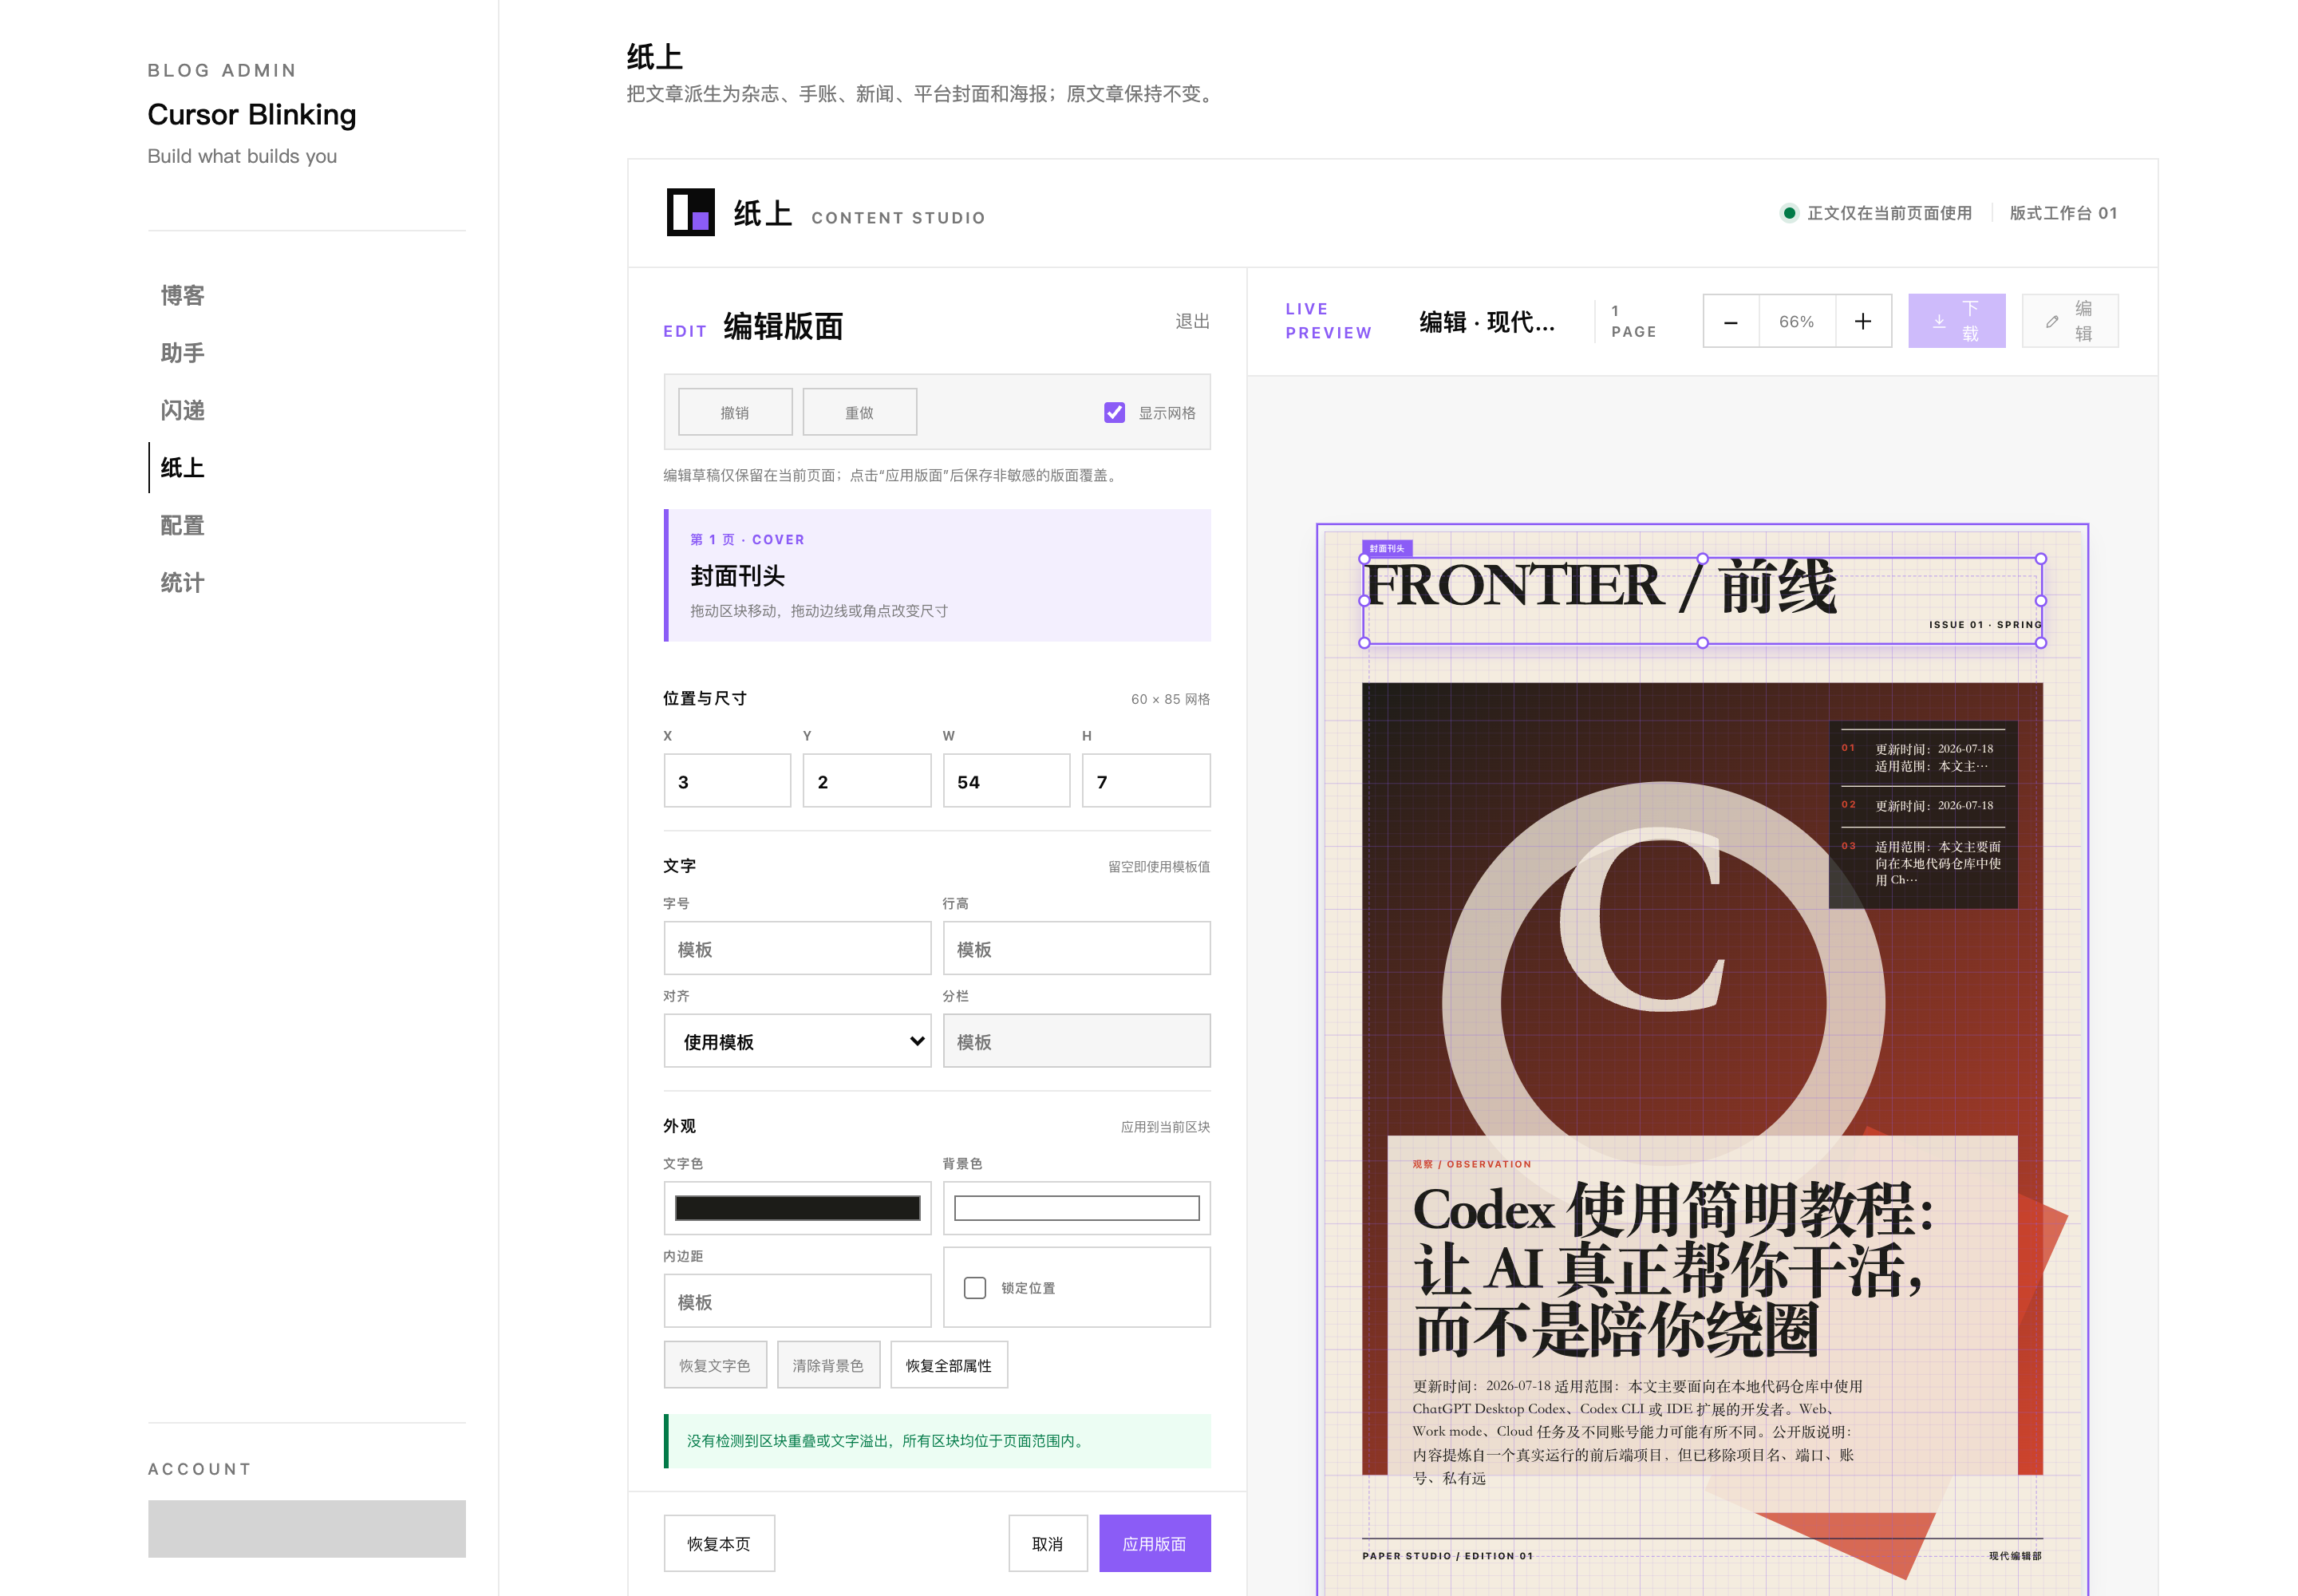Click the 纸上 Content Studio logo icon

690,212
